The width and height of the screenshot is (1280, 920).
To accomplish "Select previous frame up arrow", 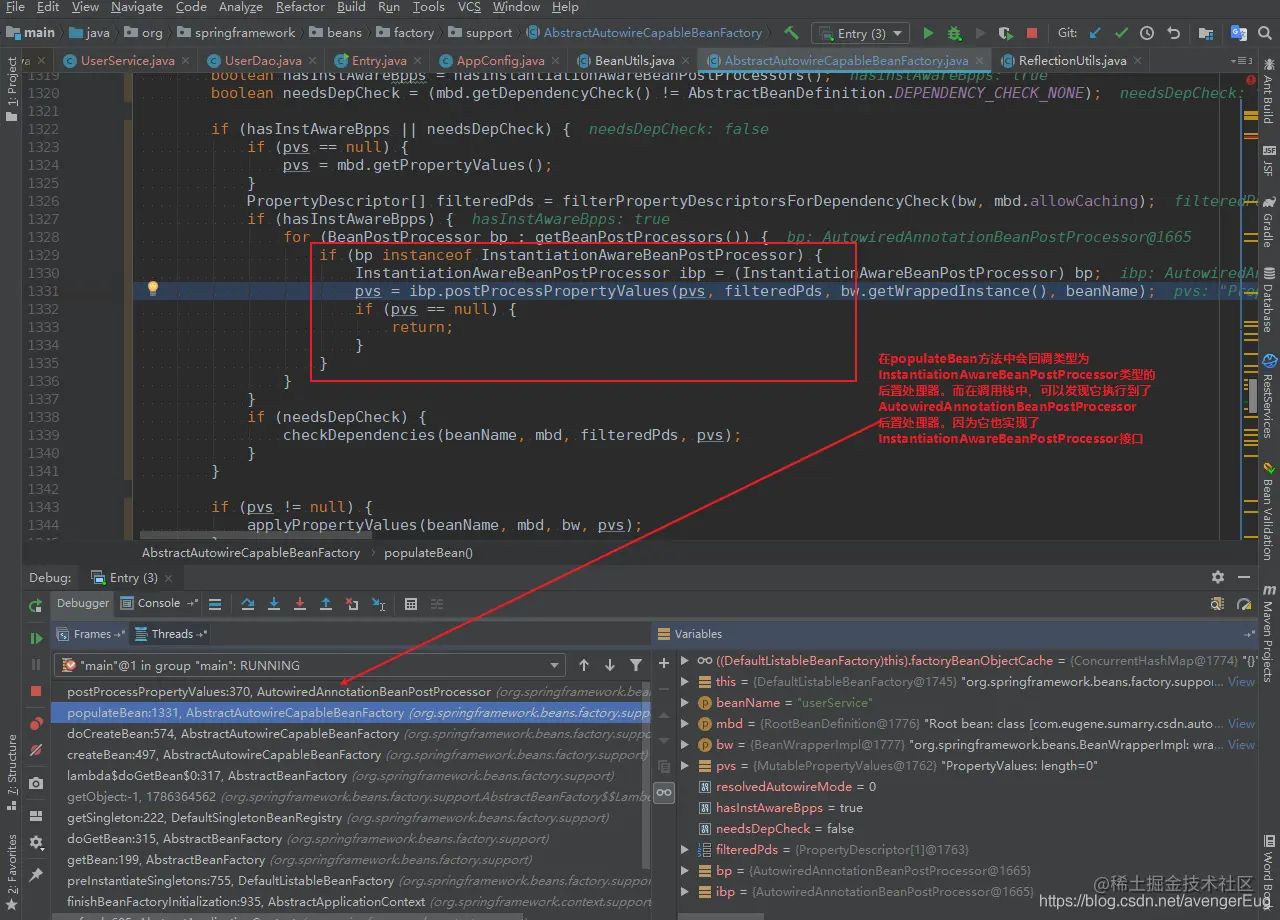I will (584, 665).
